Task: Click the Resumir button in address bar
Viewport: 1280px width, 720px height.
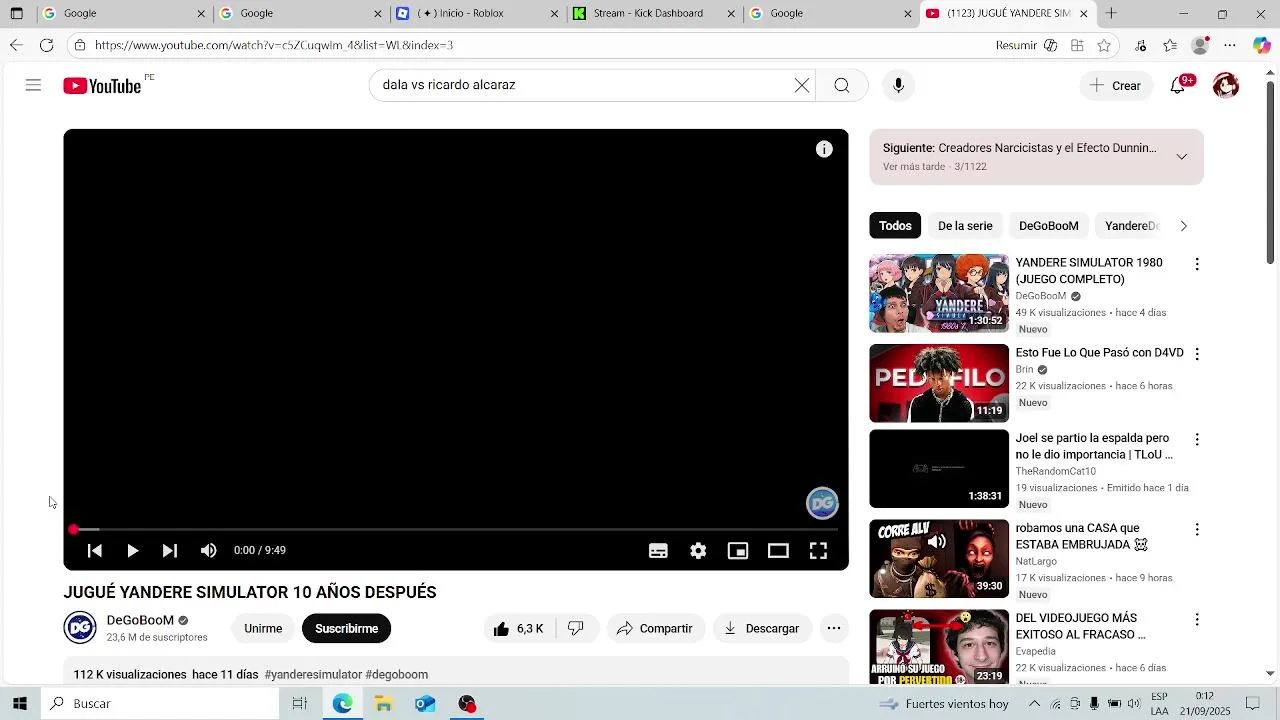Action: 1016,45
